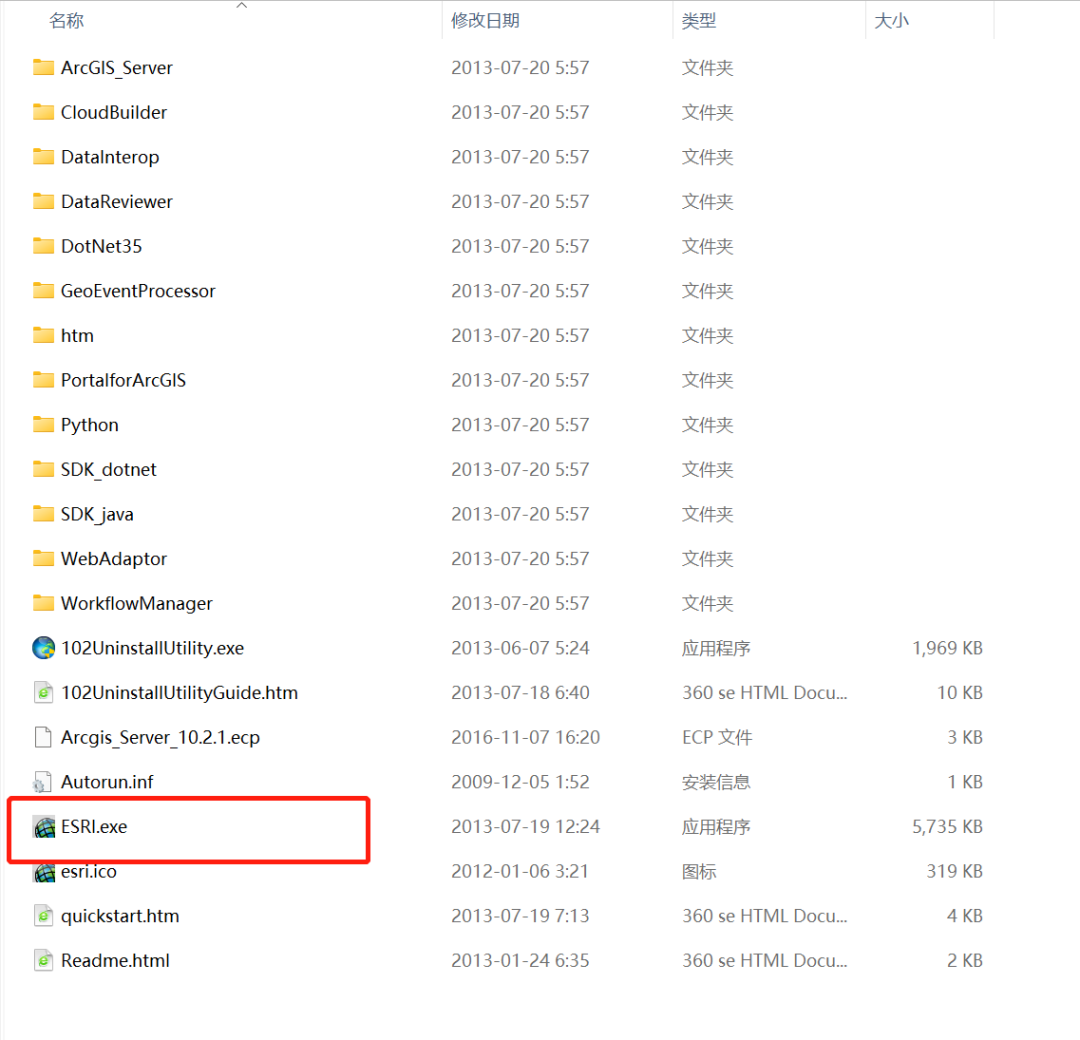The width and height of the screenshot is (1080, 1040).
Task: Sort by the 类型 column header
Action: 699,21
